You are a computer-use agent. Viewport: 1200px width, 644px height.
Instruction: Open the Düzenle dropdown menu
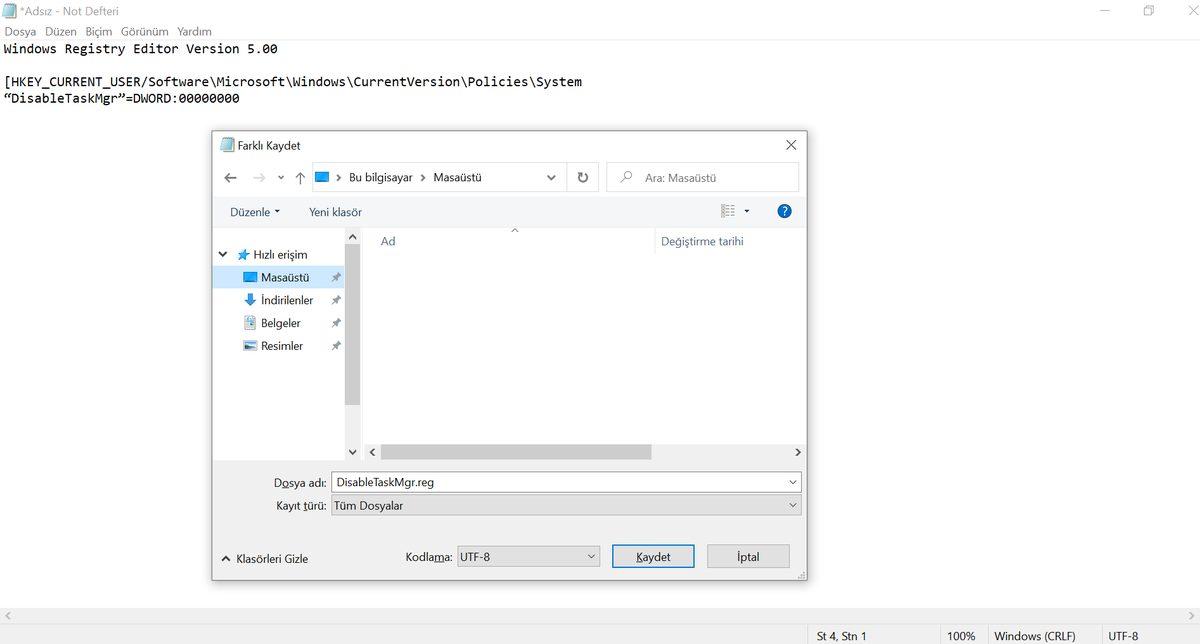pos(255,212)
